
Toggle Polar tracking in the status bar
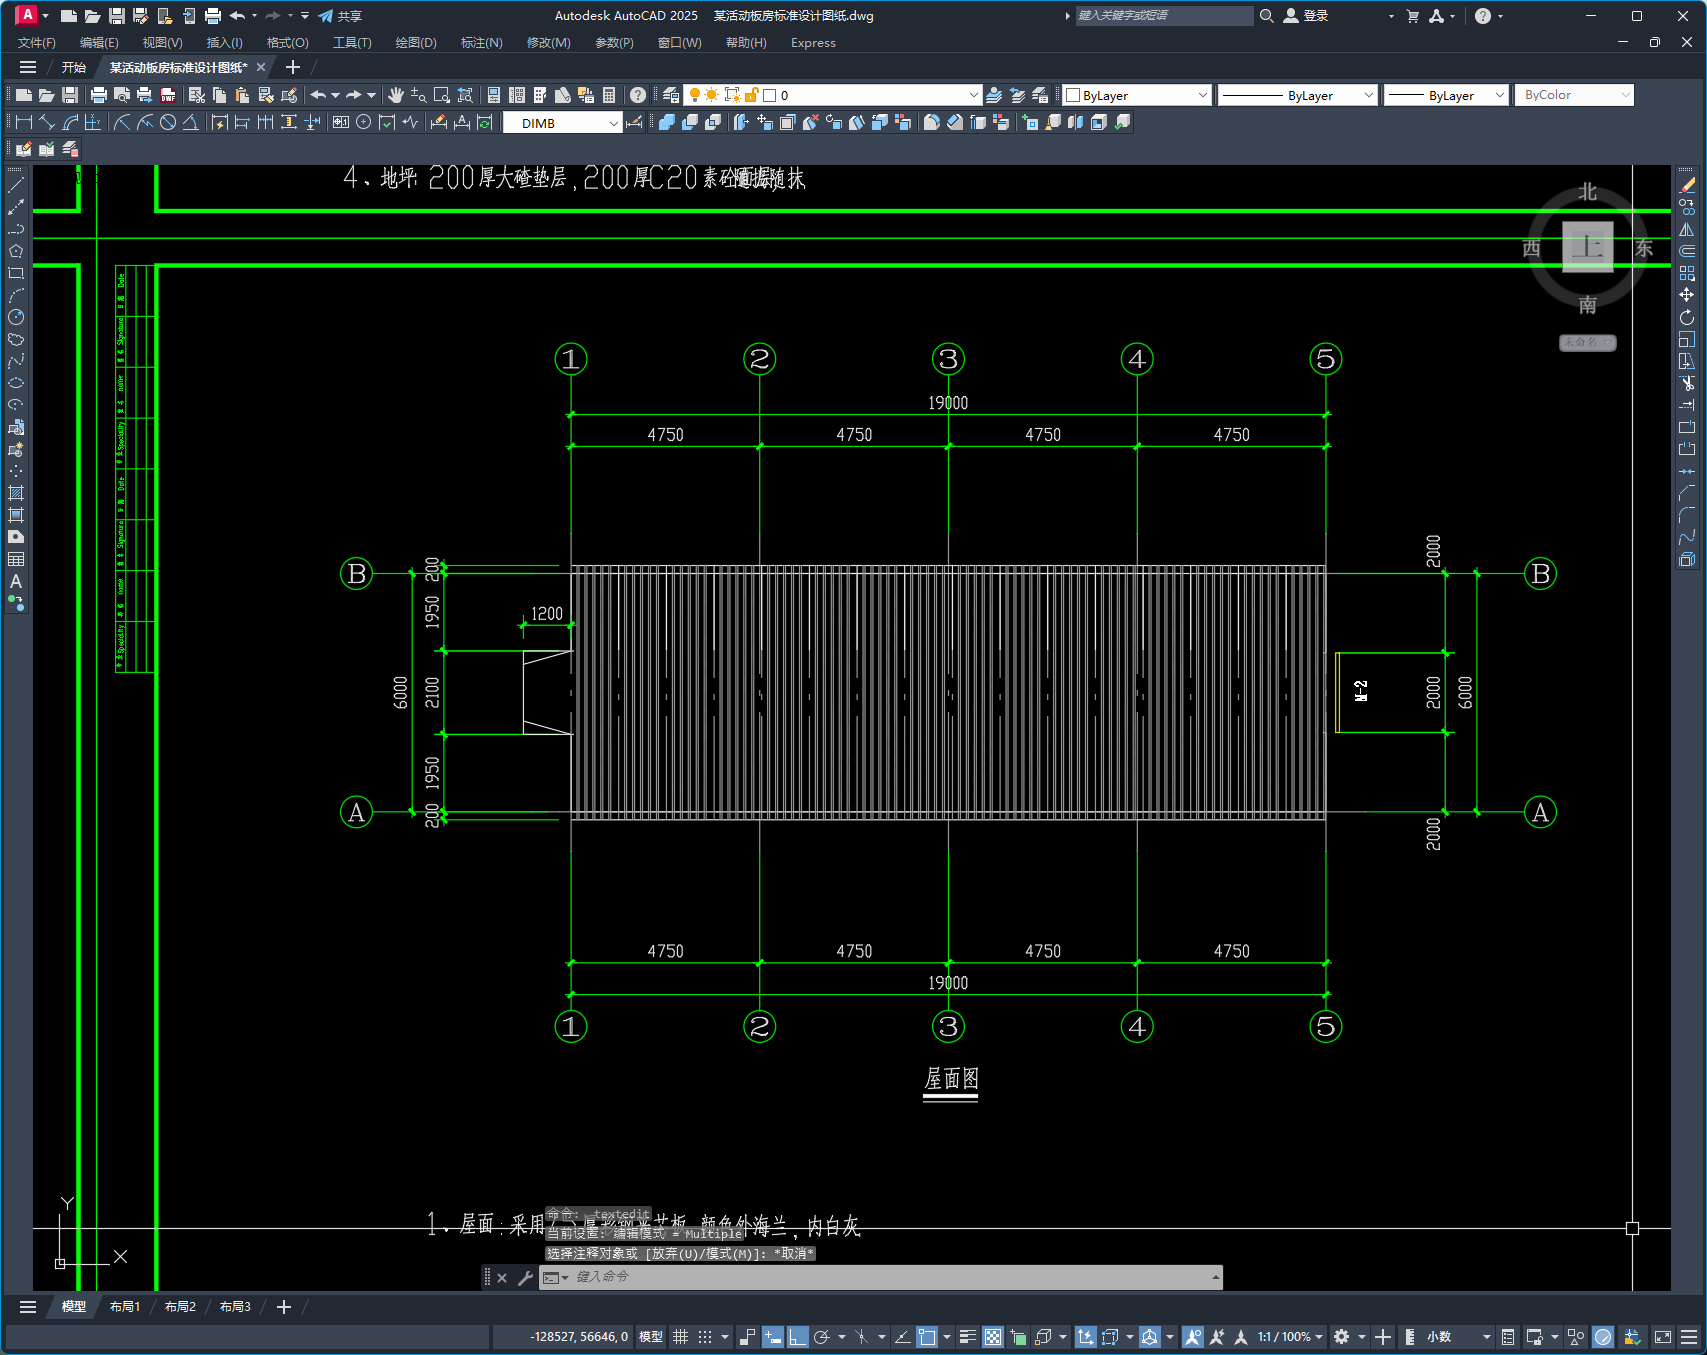tap(822, 1337)
